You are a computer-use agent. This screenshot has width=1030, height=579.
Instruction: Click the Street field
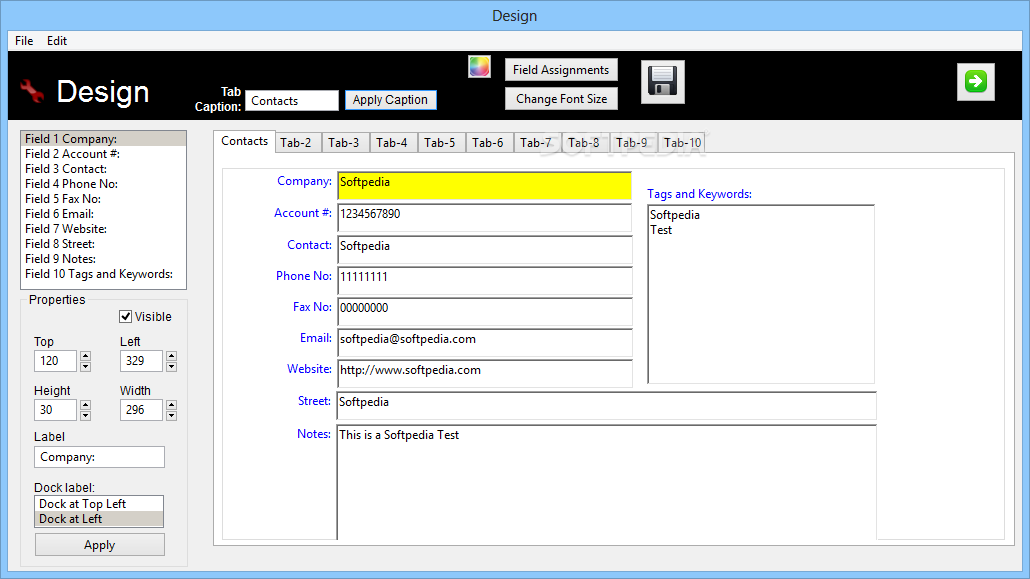[x=606, y=405]
